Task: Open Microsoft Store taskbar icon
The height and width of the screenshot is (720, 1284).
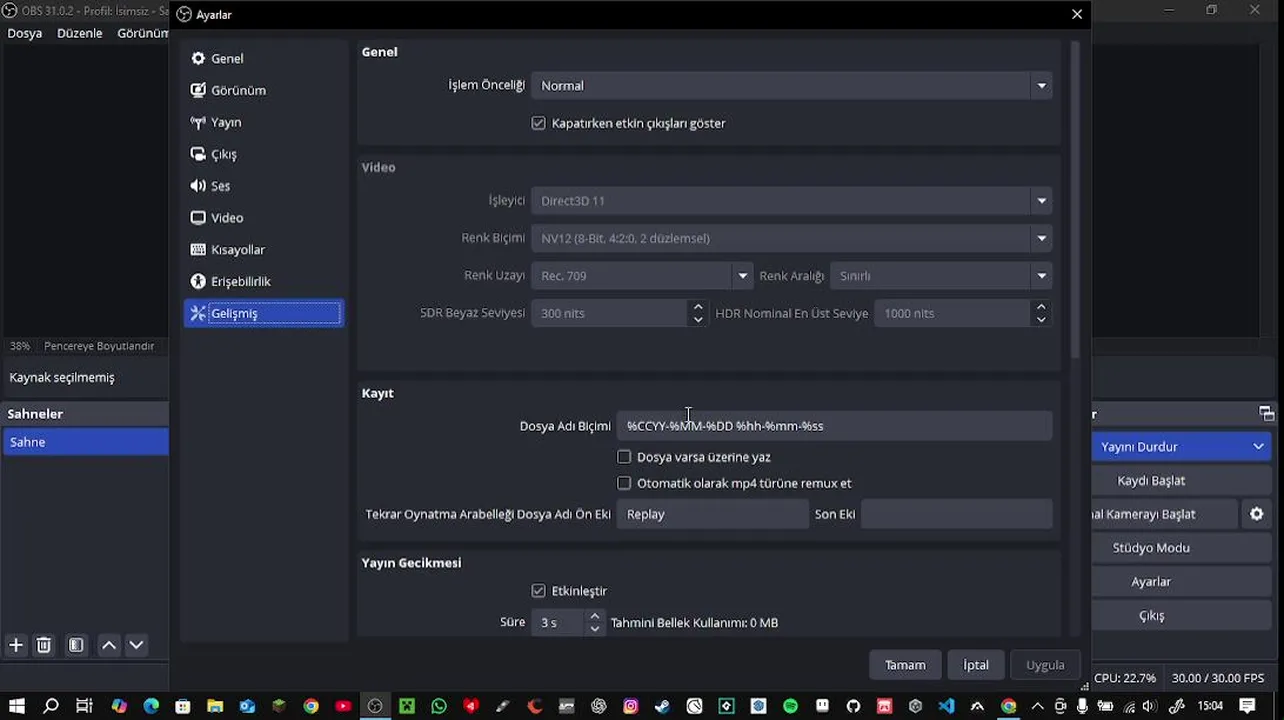Action: (x=183, y=706)
